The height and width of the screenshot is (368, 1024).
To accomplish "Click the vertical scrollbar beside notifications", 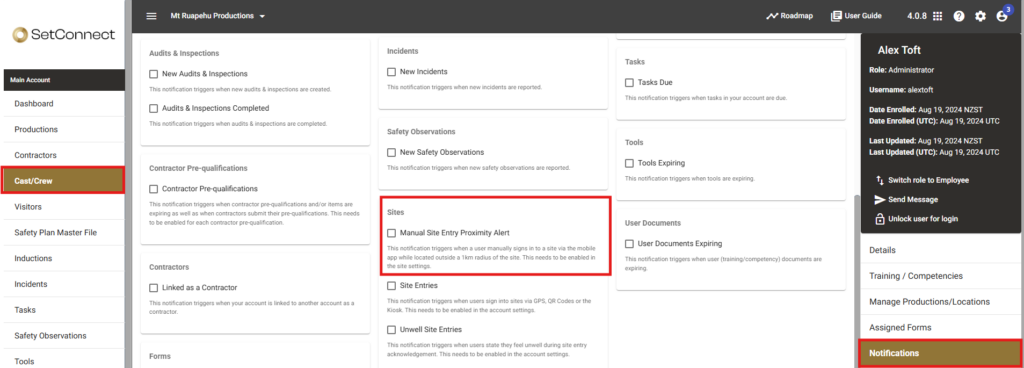I will click(856, 281).
